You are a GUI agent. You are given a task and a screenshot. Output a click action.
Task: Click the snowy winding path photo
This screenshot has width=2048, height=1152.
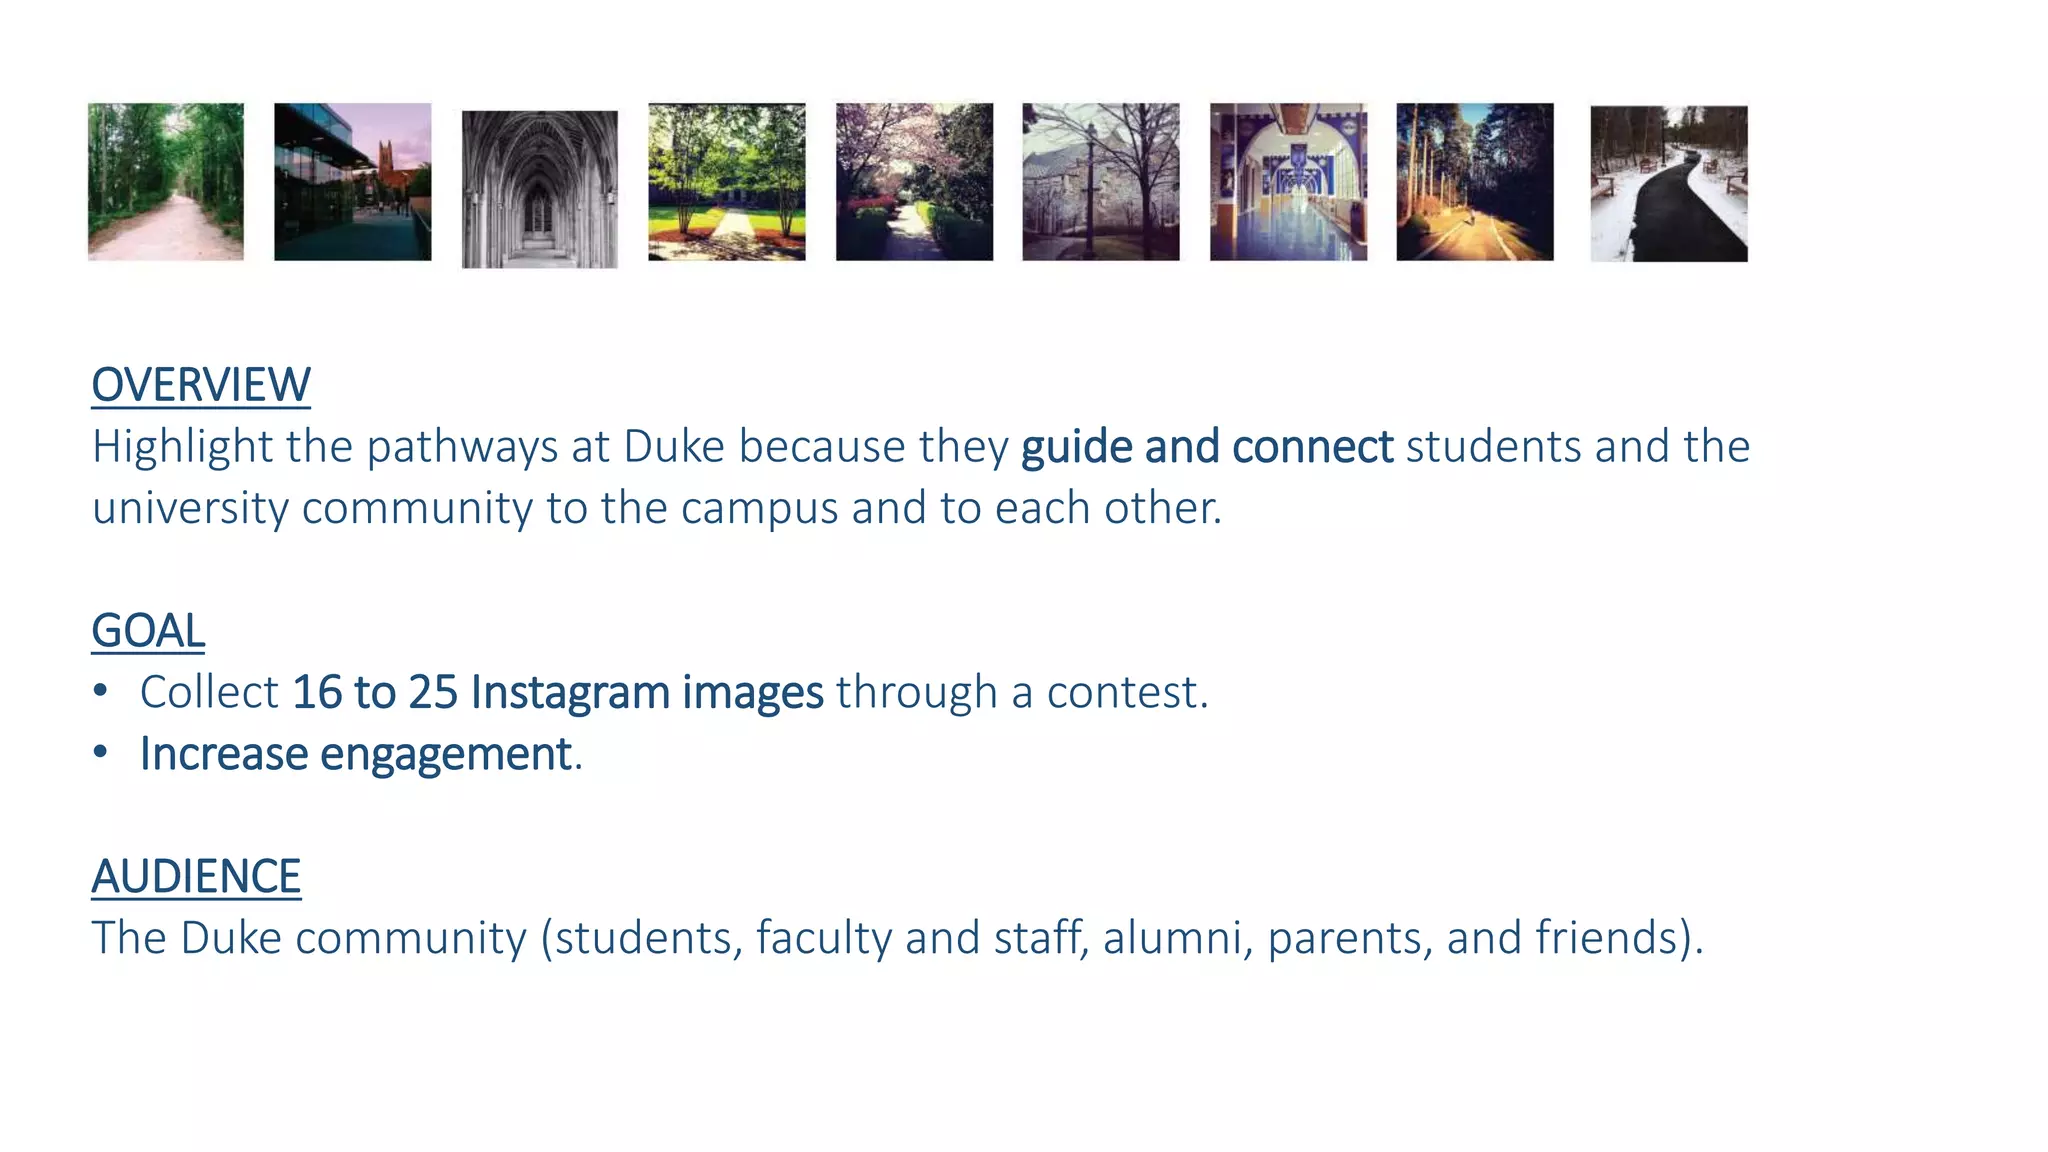[x=1669, y=184]
